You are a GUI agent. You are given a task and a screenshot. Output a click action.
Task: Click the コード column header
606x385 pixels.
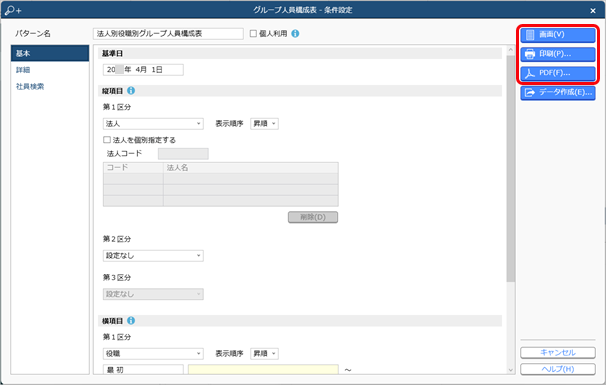[x=133, y=168]
